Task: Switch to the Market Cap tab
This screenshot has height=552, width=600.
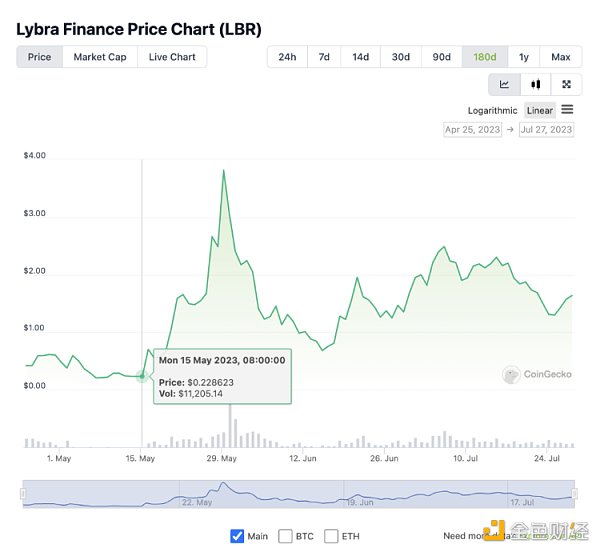Action: (100, 57)
